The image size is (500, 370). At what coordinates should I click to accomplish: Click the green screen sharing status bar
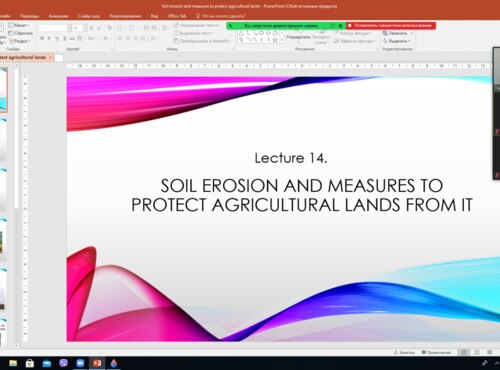(286, 25)
